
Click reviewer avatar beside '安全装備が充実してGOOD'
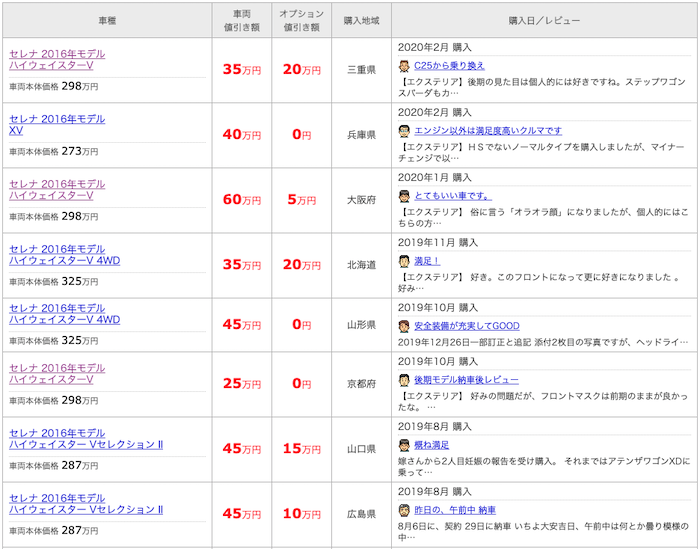click(404, 326)
